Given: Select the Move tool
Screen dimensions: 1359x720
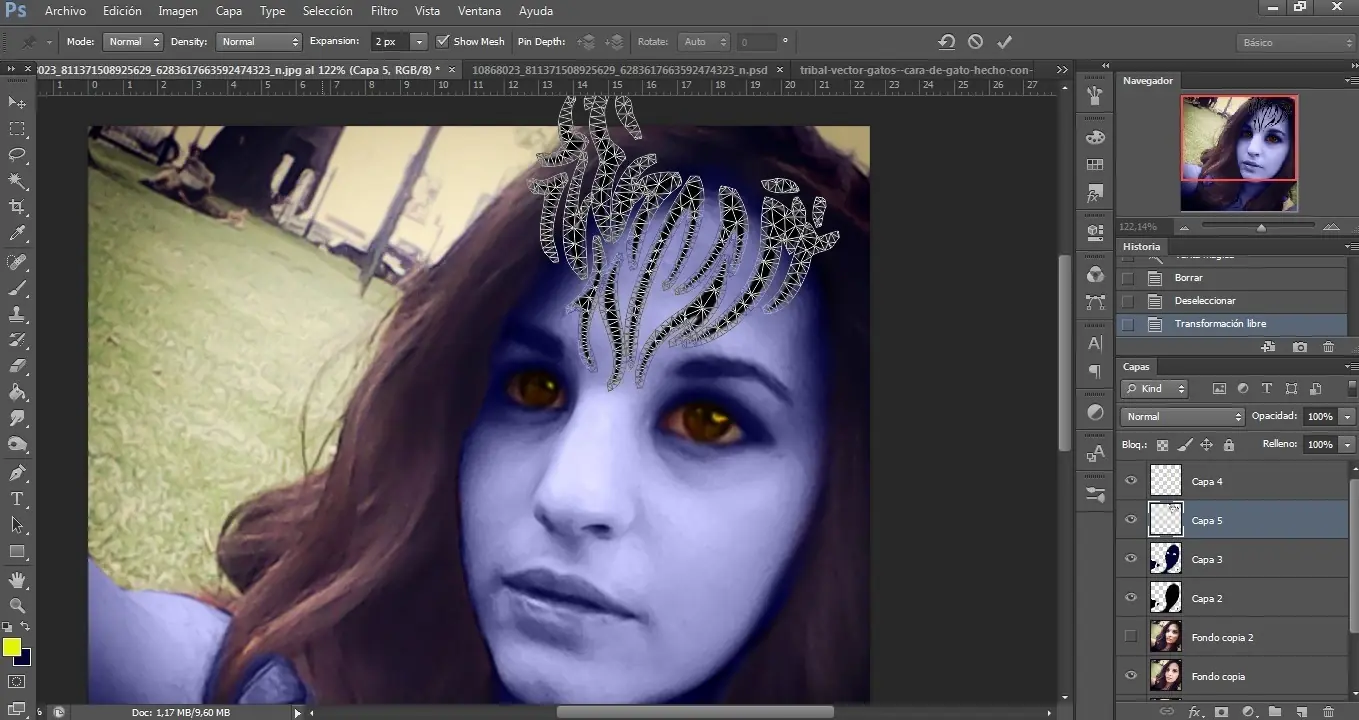Looking at the screenshot, I should click(17, 103).
